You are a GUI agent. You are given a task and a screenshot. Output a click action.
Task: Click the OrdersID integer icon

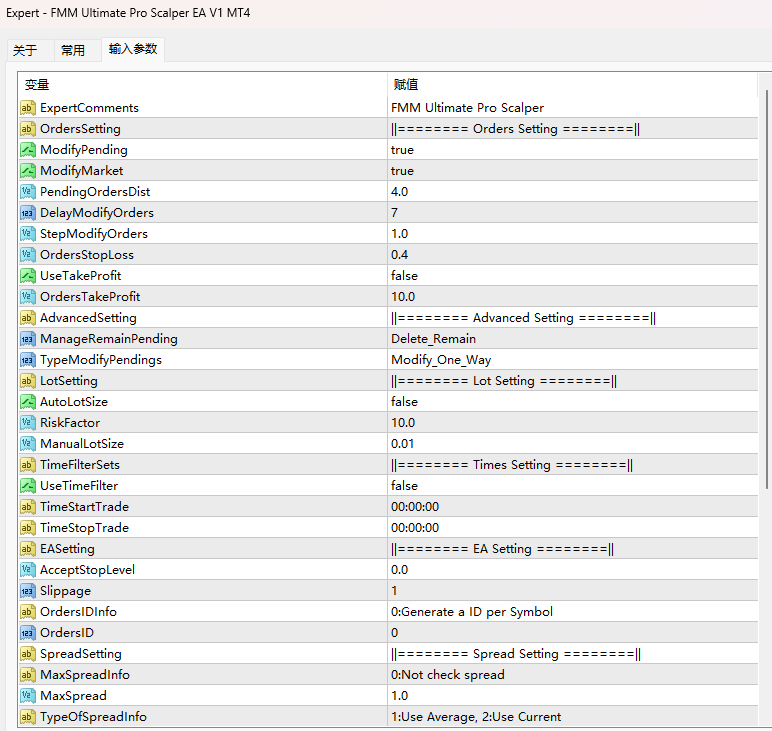point(28,633)
